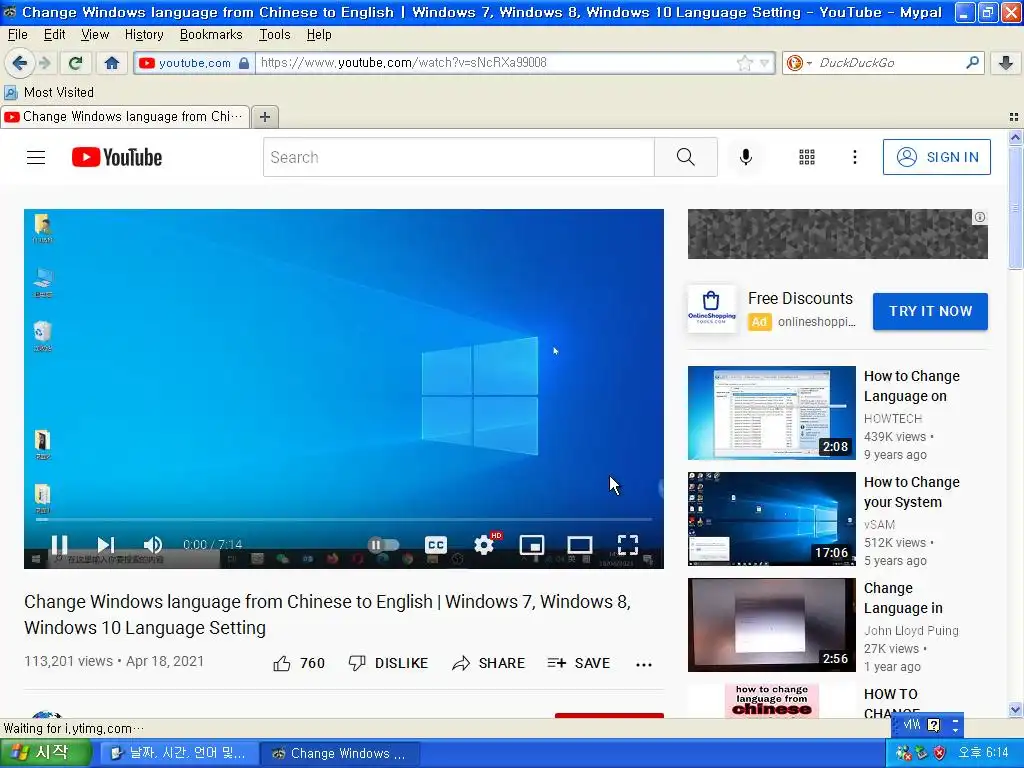Go to YouTube home via logo

pyautogui.click(x=117, y=157)
